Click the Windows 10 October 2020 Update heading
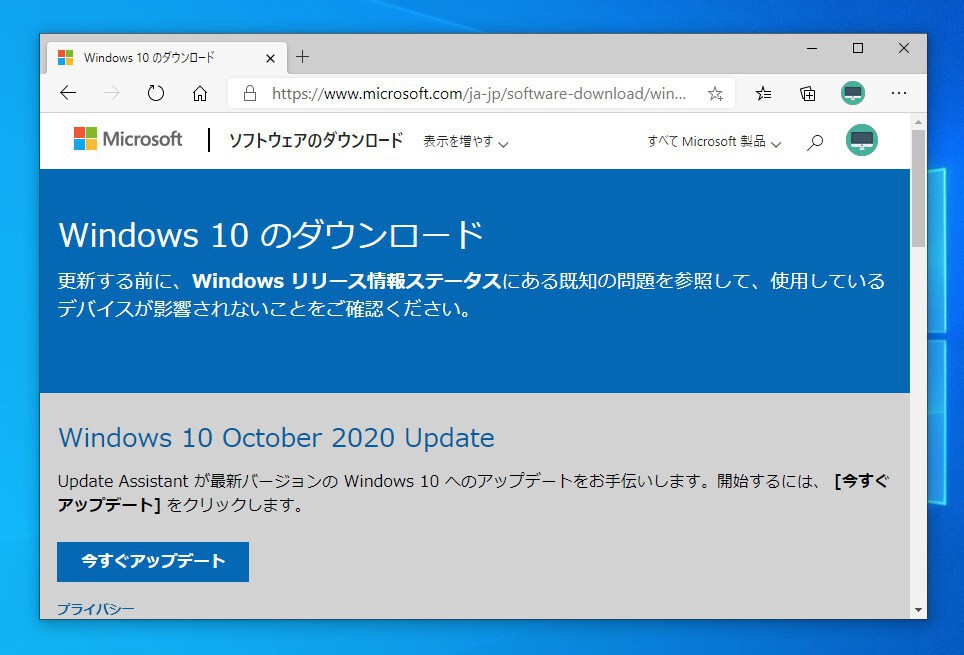This screenshot has width=964, height=655. pyautogui.click(x=276, y=438)
